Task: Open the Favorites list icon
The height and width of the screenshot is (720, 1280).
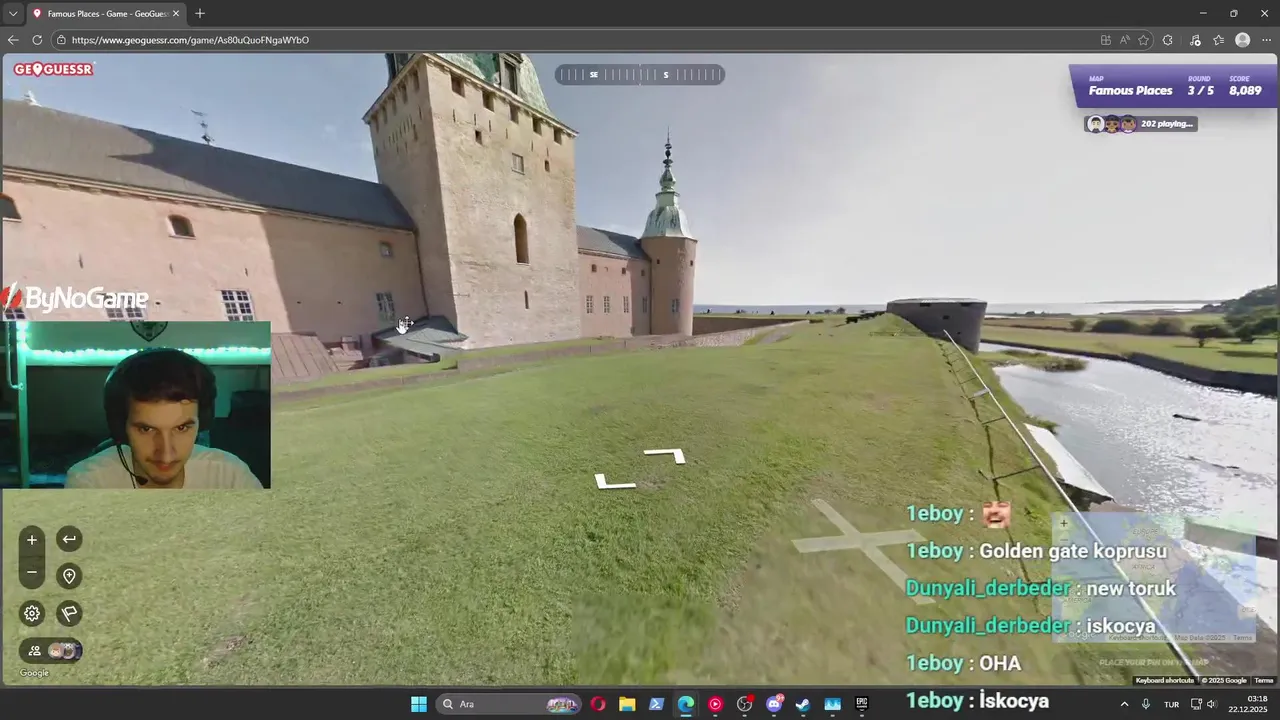Action: [x=1219, y=40]
